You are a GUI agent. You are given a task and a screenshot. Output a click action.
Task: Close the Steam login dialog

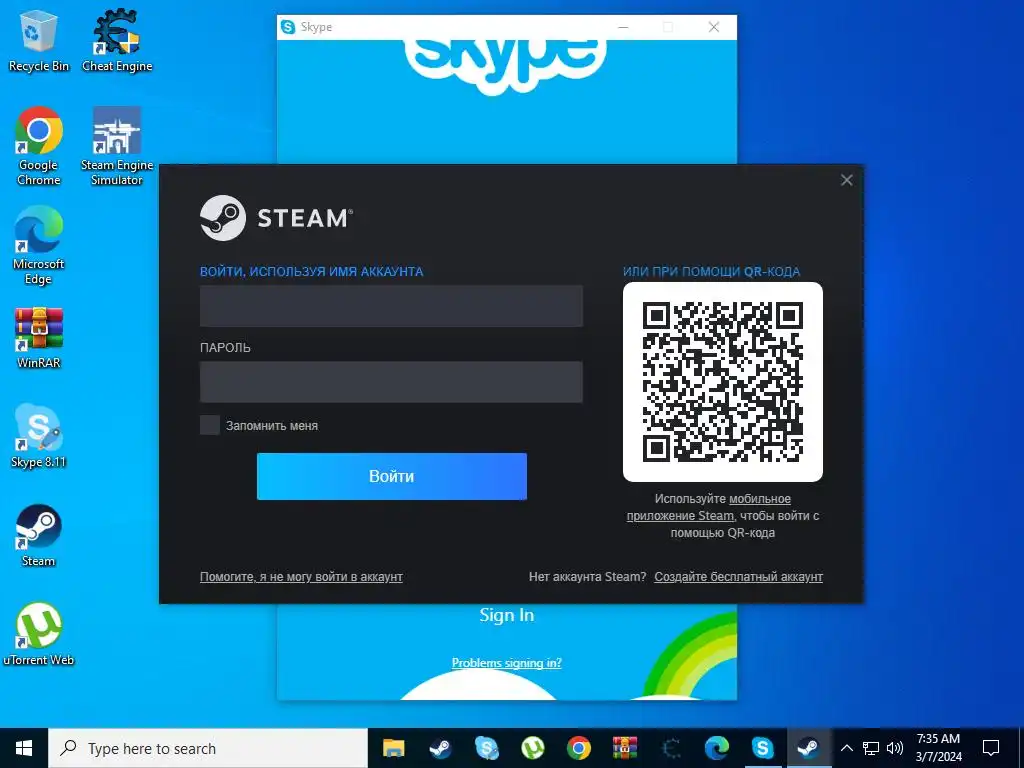[x=846, y=180]
